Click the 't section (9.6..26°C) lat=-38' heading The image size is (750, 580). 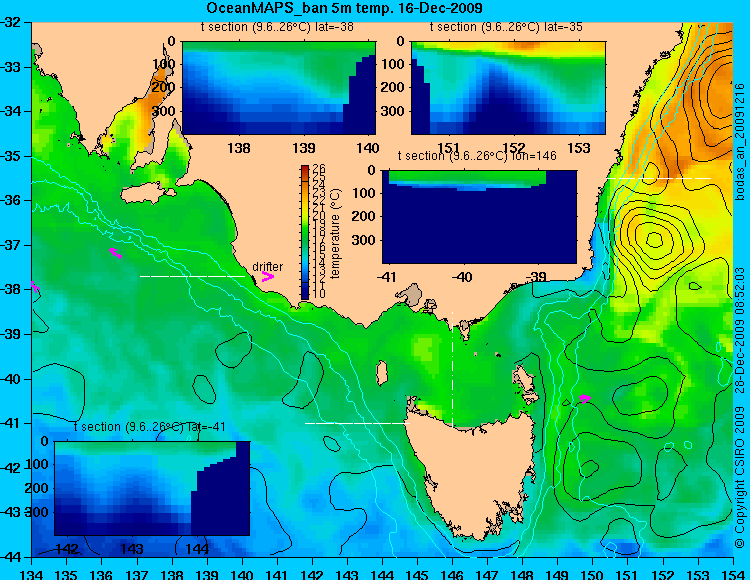pyautogui.click(x=277, y=27)
